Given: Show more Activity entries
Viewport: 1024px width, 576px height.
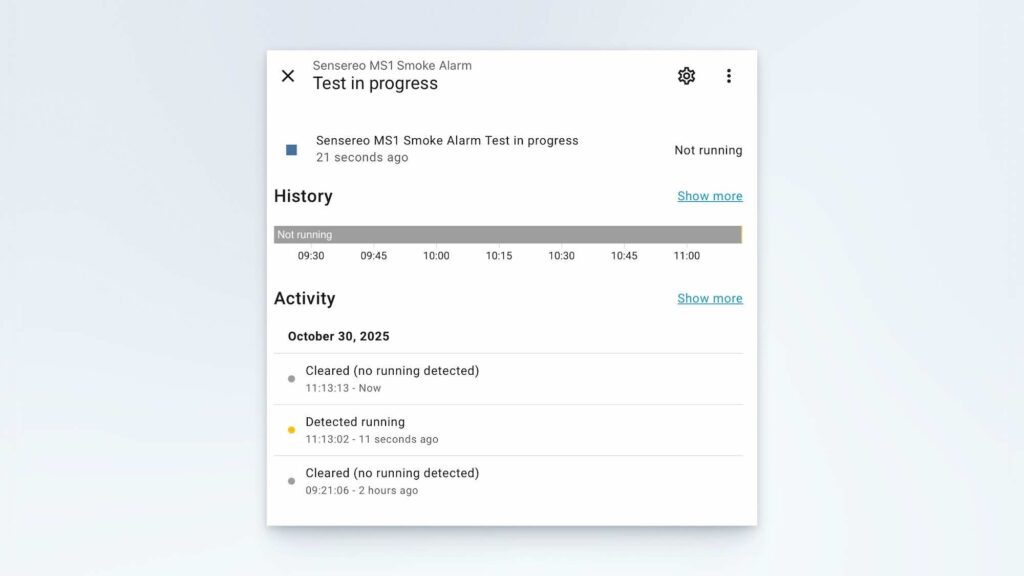Looking at the screenshot, I should (x=710, y=298).
